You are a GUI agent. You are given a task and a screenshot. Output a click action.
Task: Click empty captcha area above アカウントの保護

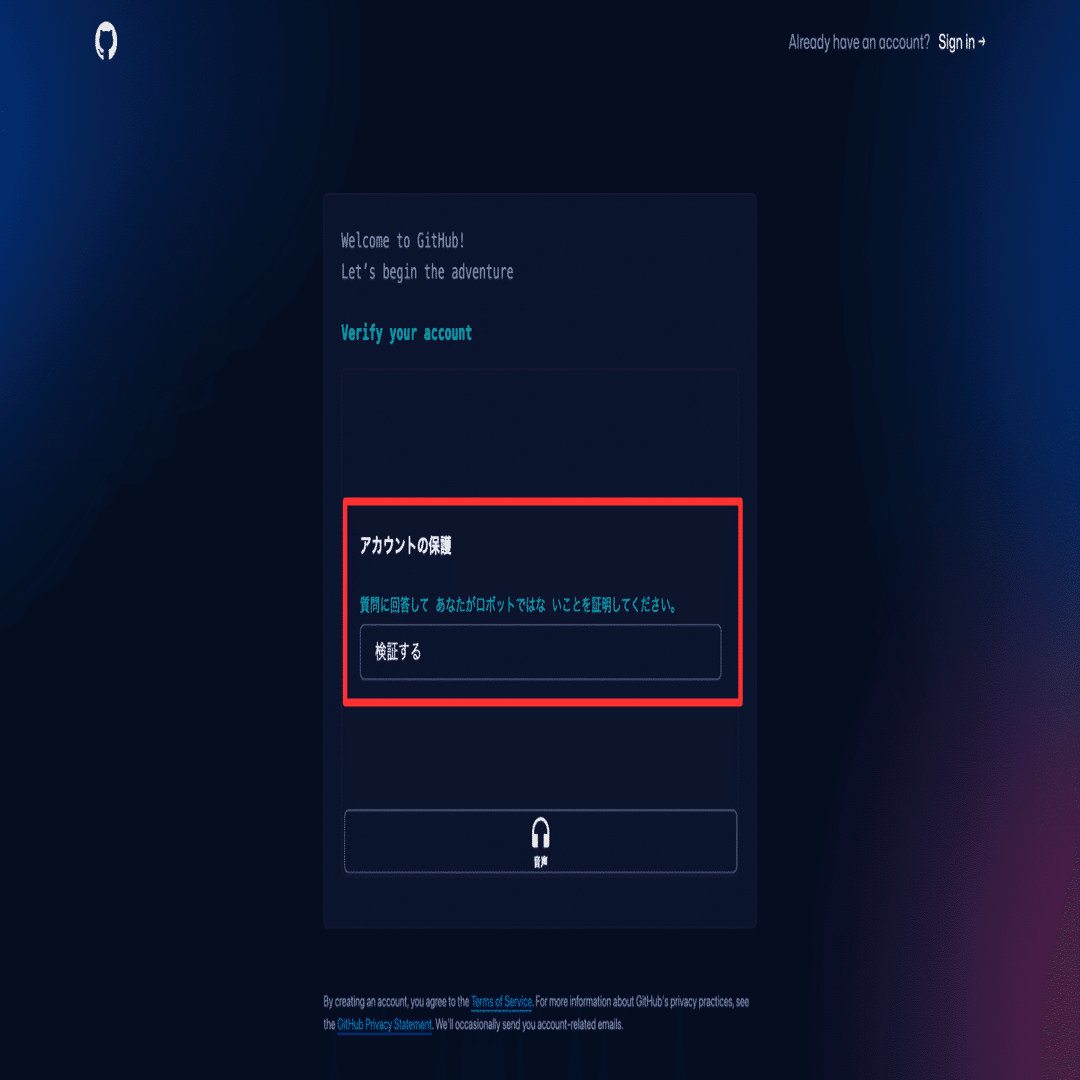pyautogui.click(x=540, y=434)
